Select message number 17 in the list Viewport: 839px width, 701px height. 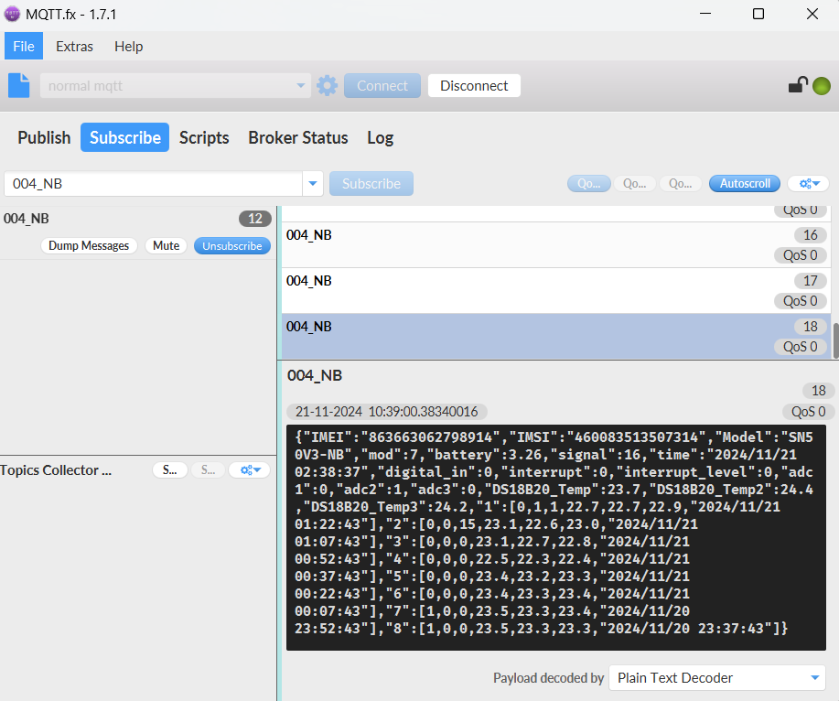[556, 291]
